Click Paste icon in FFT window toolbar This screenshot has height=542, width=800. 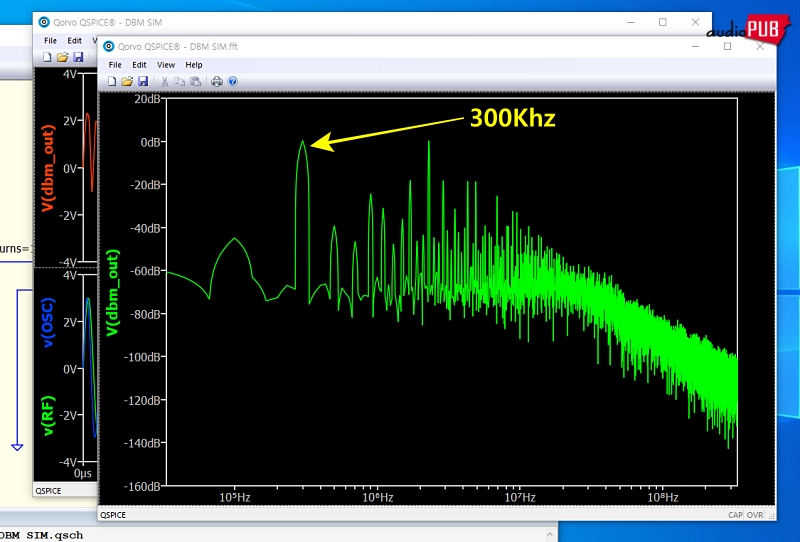coord(195,81)
